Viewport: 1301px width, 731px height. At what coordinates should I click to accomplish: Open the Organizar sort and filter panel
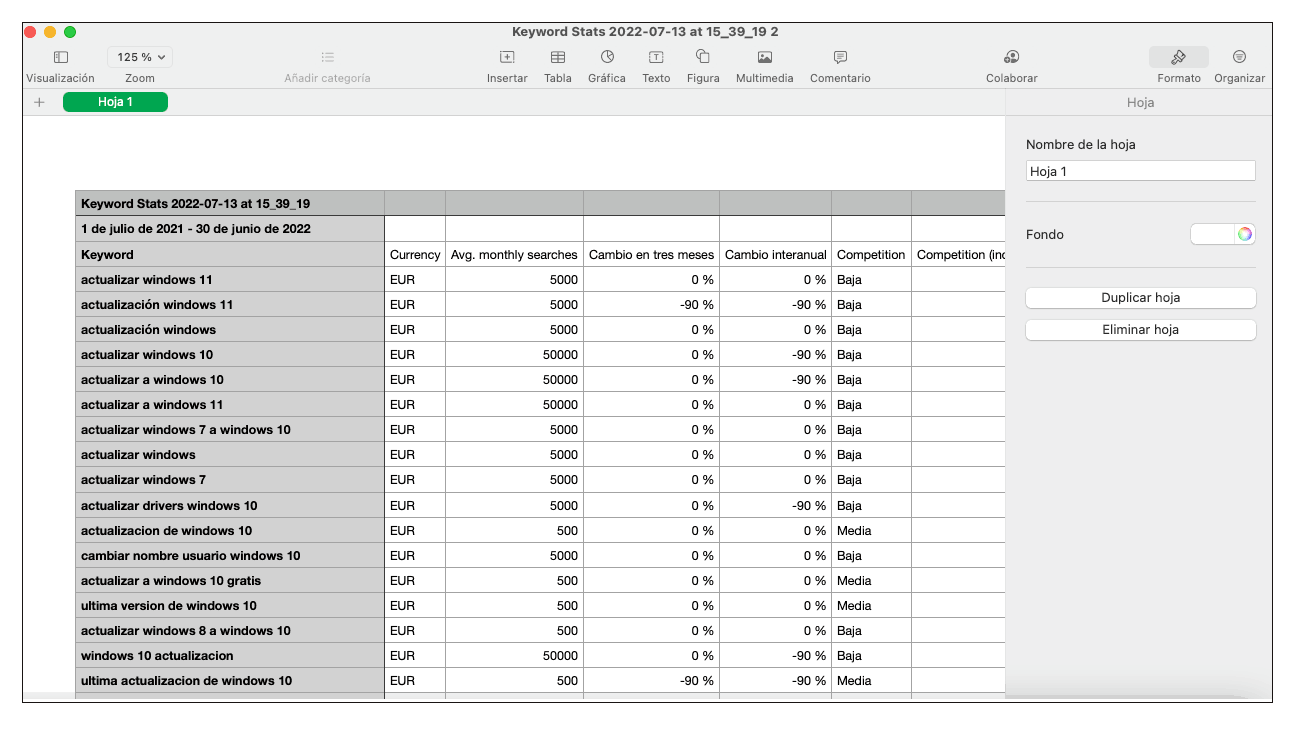(x=1239, y=58)
